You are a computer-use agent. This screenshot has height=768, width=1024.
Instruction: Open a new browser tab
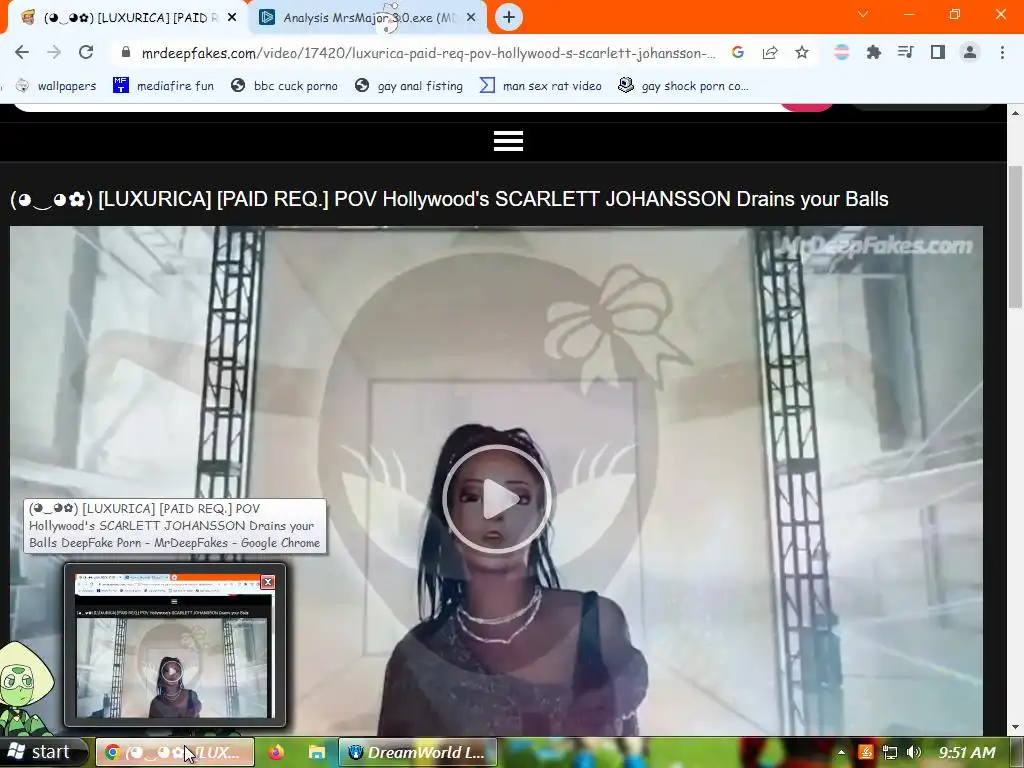(x=509, y=18)
